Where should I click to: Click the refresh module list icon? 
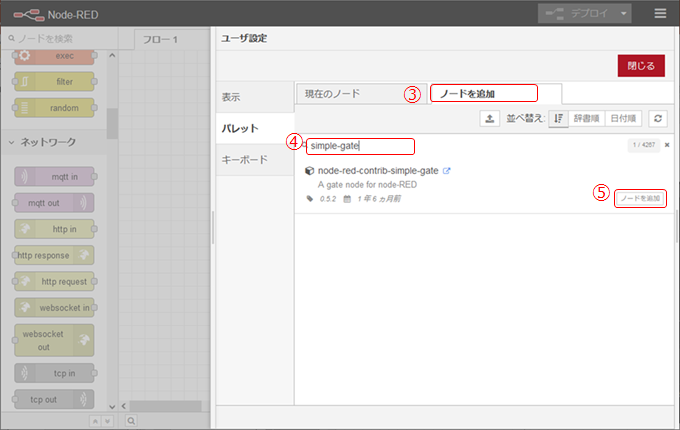tap(658, 119)
